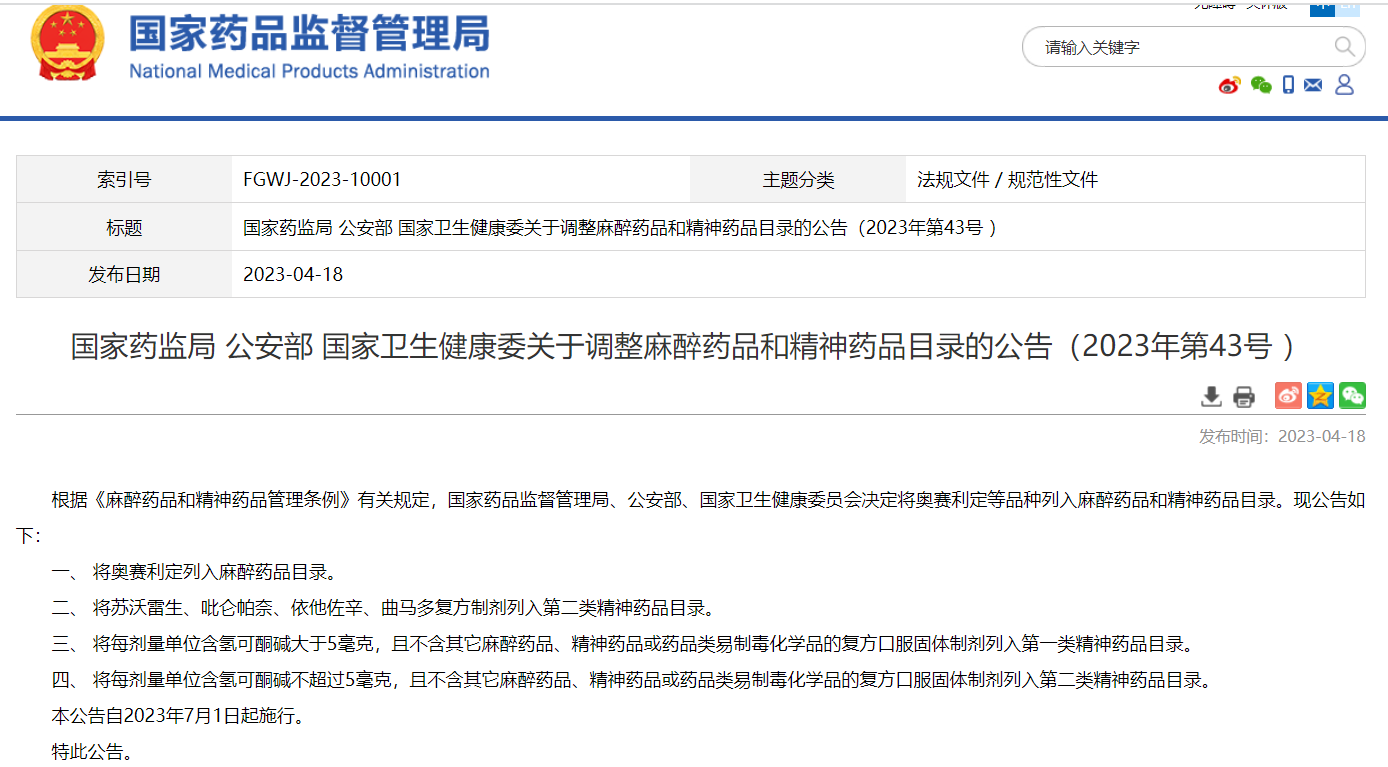Click the 主题分类 table label
Image resolution: width=1388 pixels, height=767 pixels.
[798, 180]
